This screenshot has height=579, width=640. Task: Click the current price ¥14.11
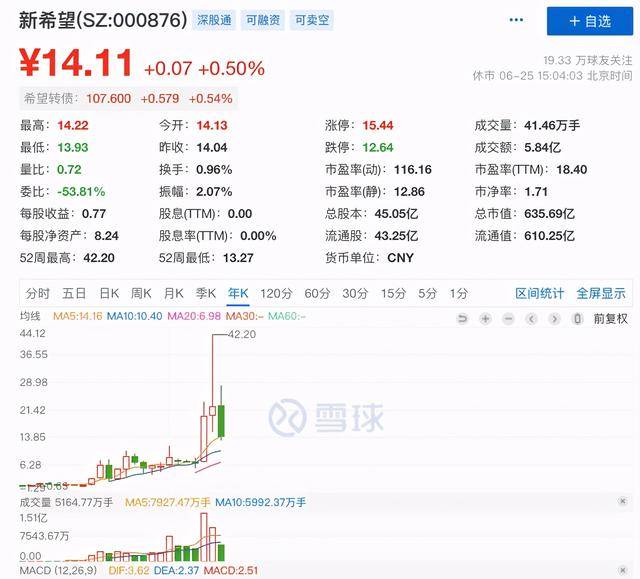[x=76, y=63]
